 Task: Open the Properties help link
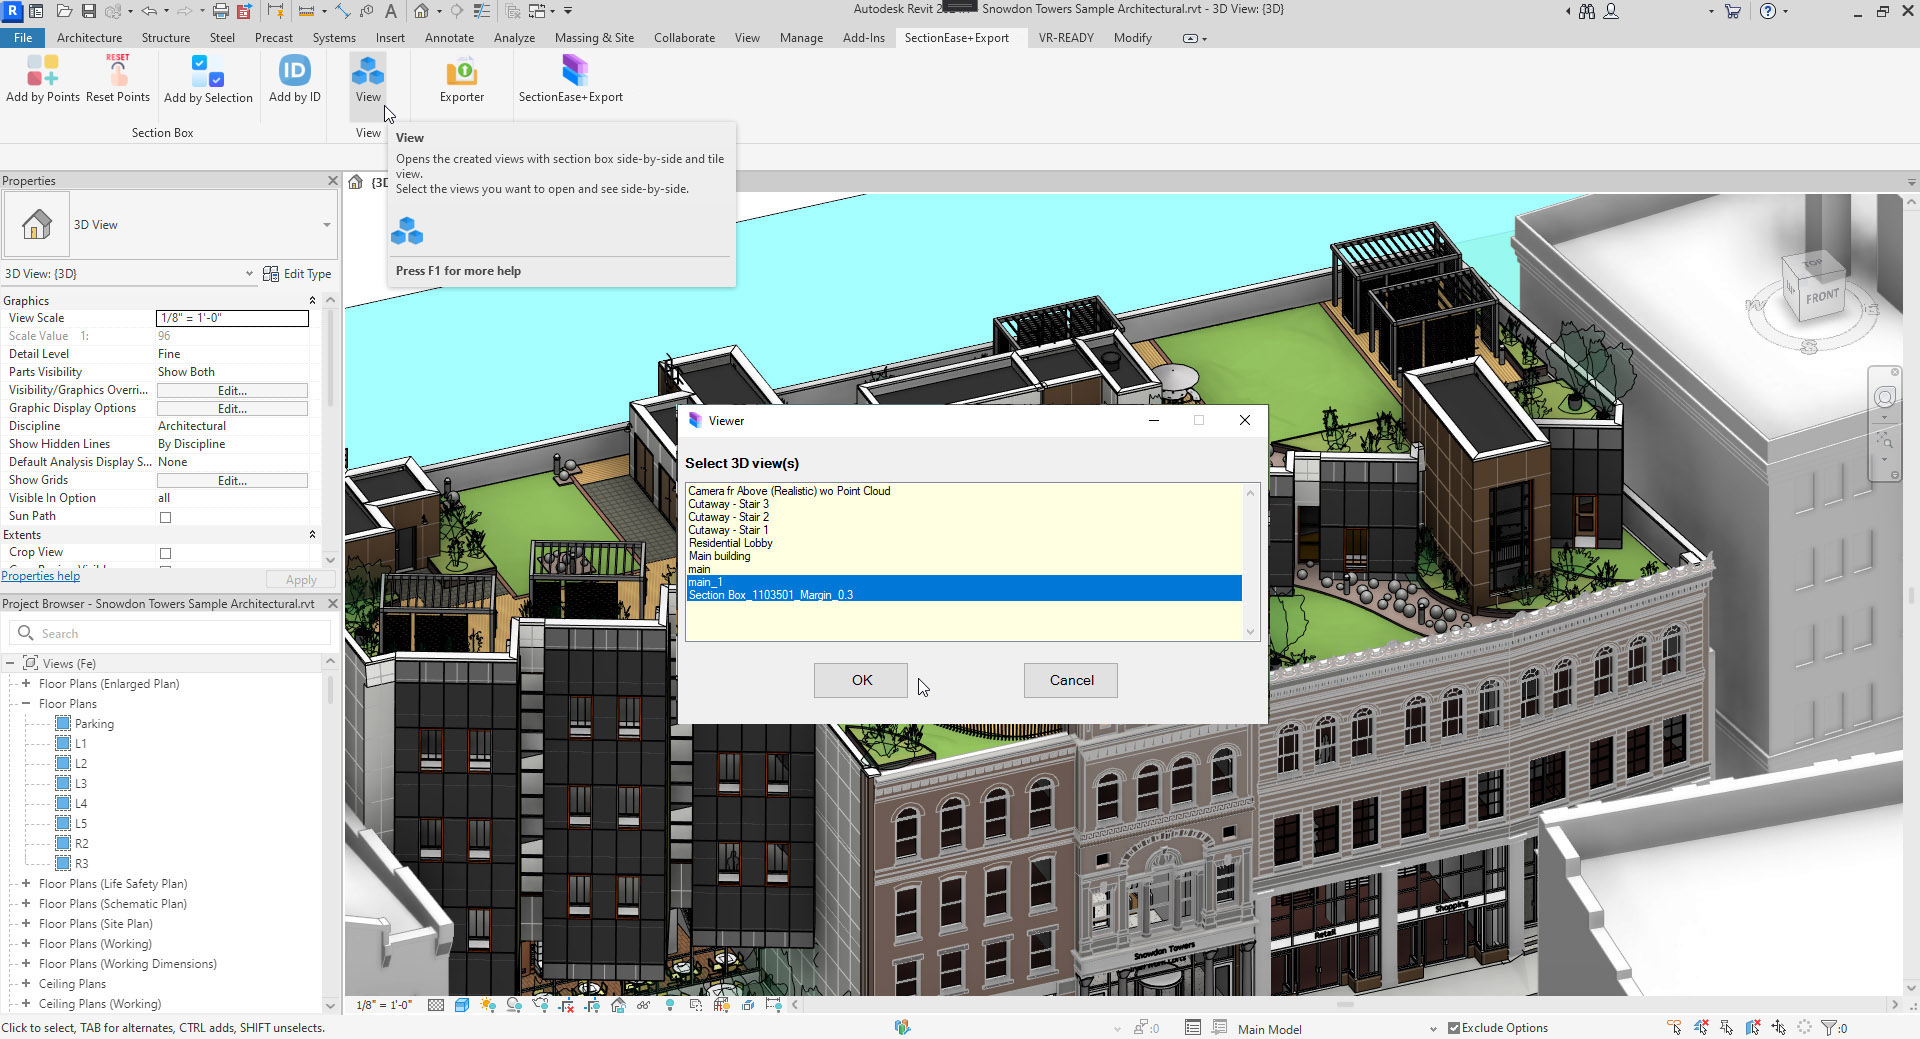point(41,576)
